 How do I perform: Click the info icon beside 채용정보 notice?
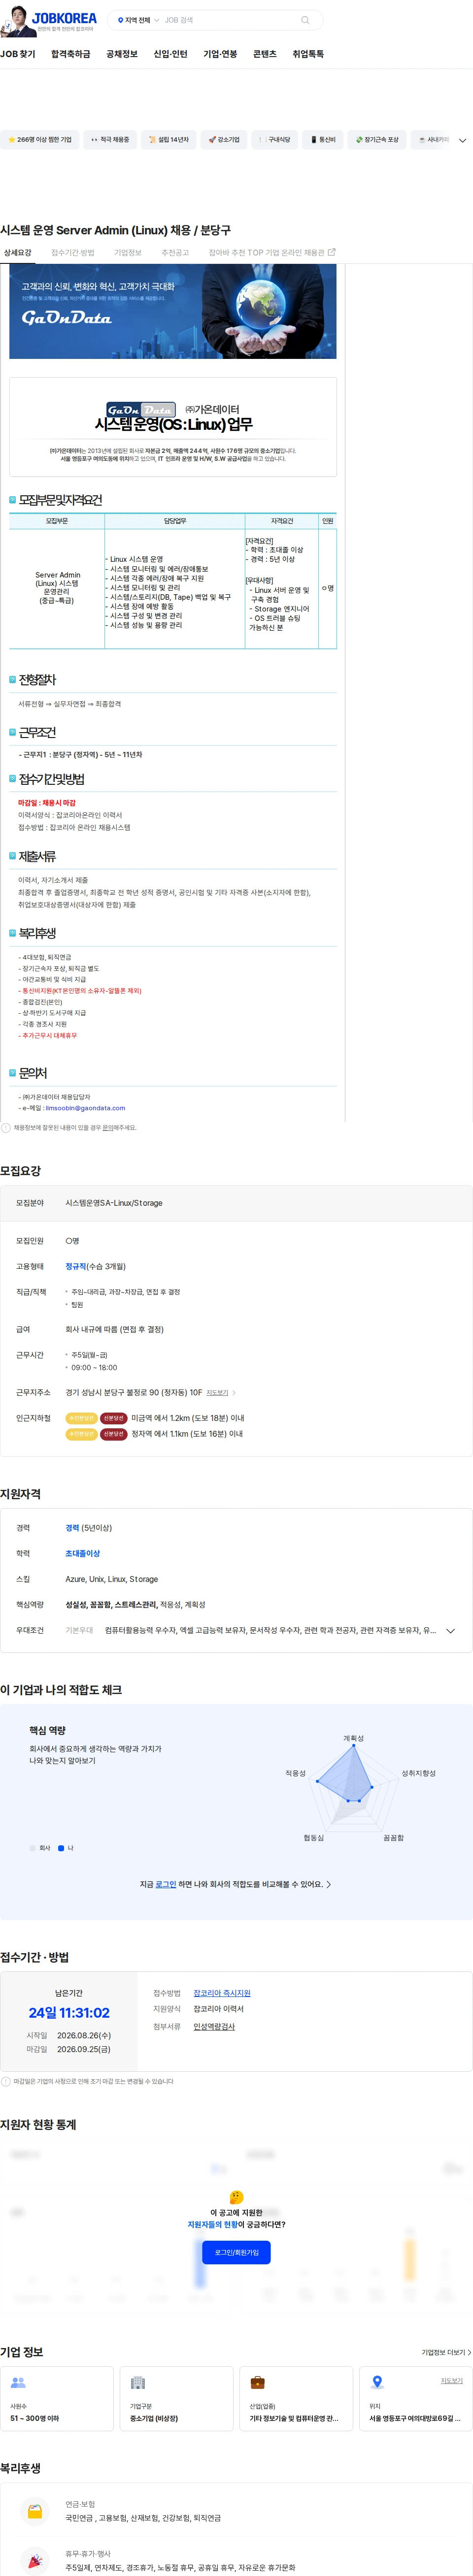click(6, 1128)
